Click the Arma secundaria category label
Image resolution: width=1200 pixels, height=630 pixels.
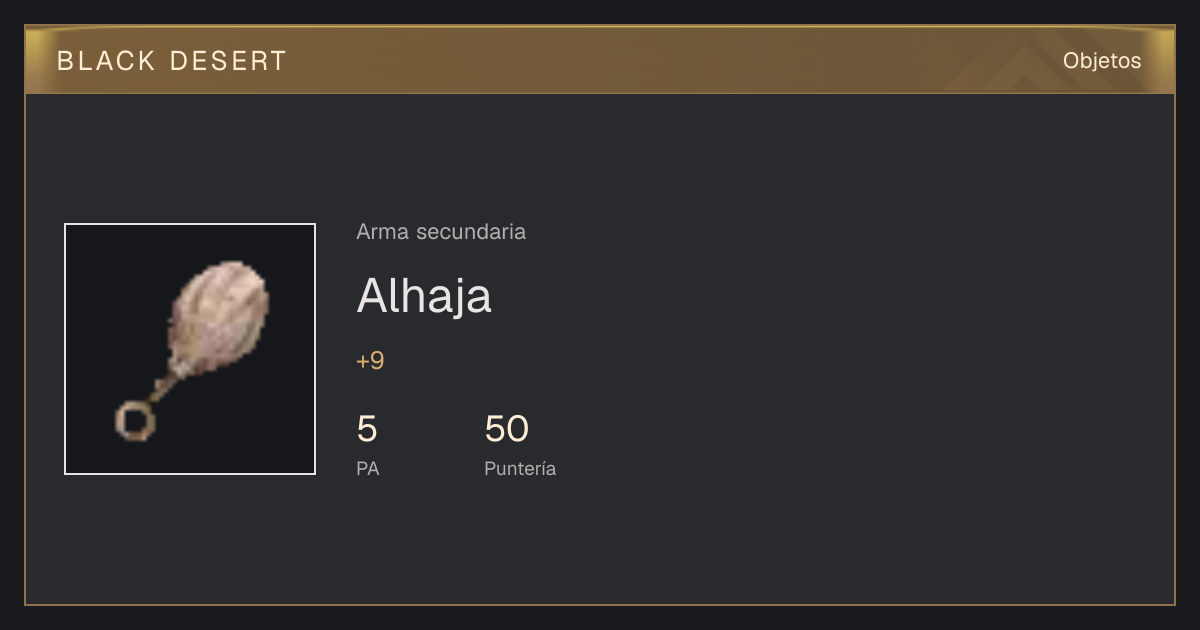pos(441,232)
